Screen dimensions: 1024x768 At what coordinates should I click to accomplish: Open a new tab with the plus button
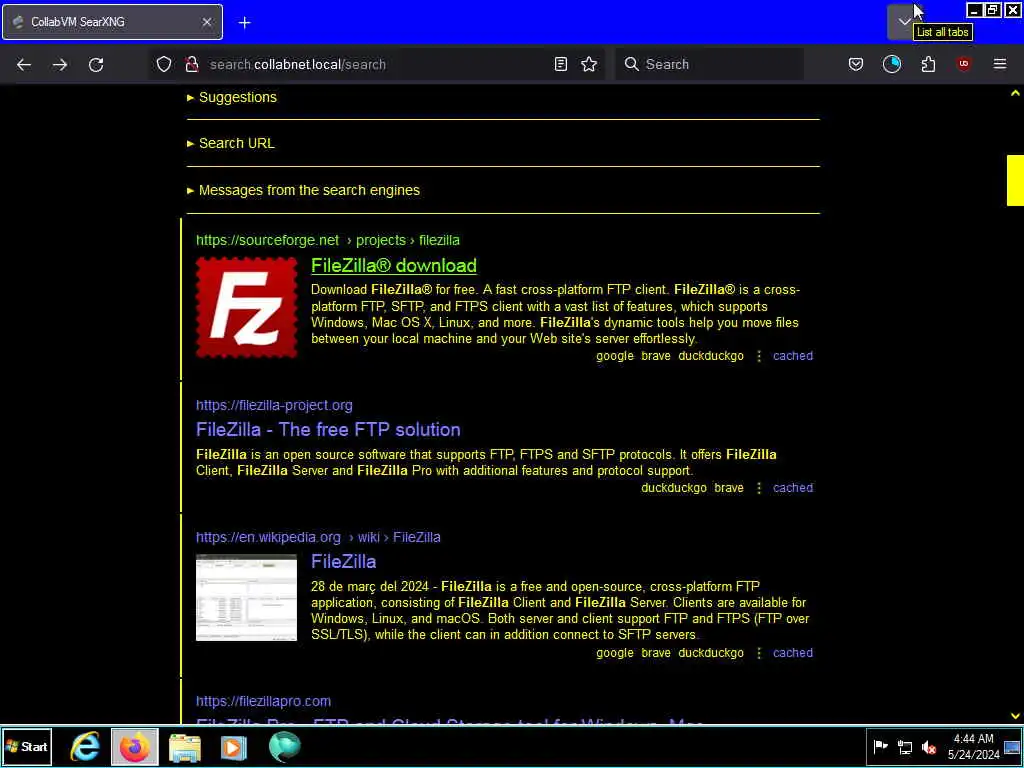coord(244,23)
